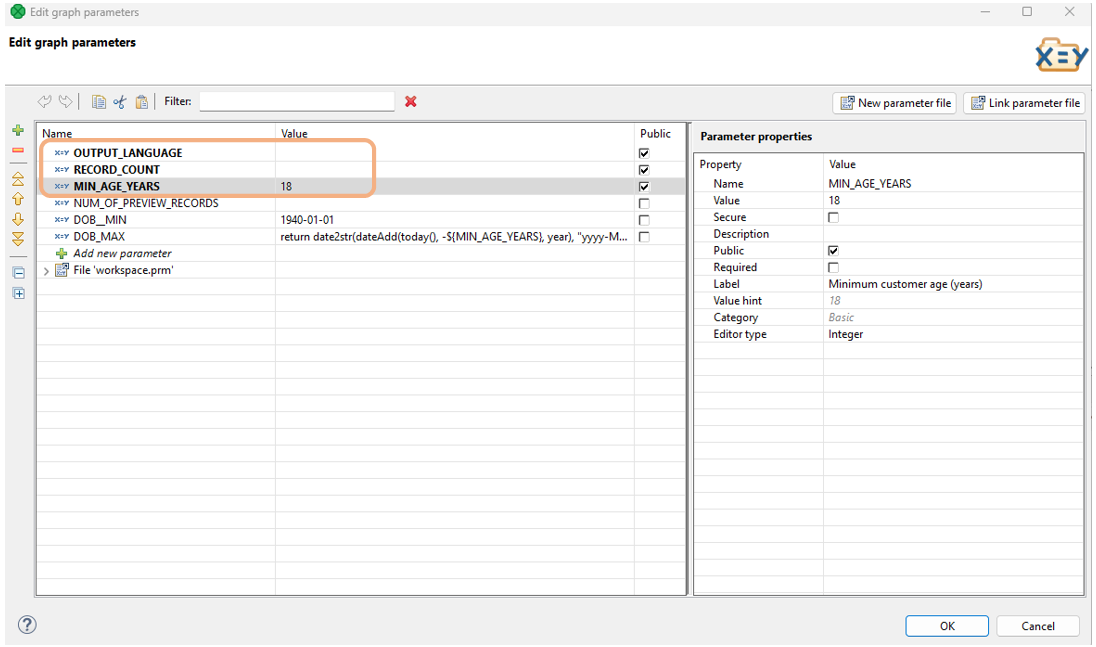Screen dimensions: 1096x647
Task: Move selected parameter down one position
Action: coord(17,219)
